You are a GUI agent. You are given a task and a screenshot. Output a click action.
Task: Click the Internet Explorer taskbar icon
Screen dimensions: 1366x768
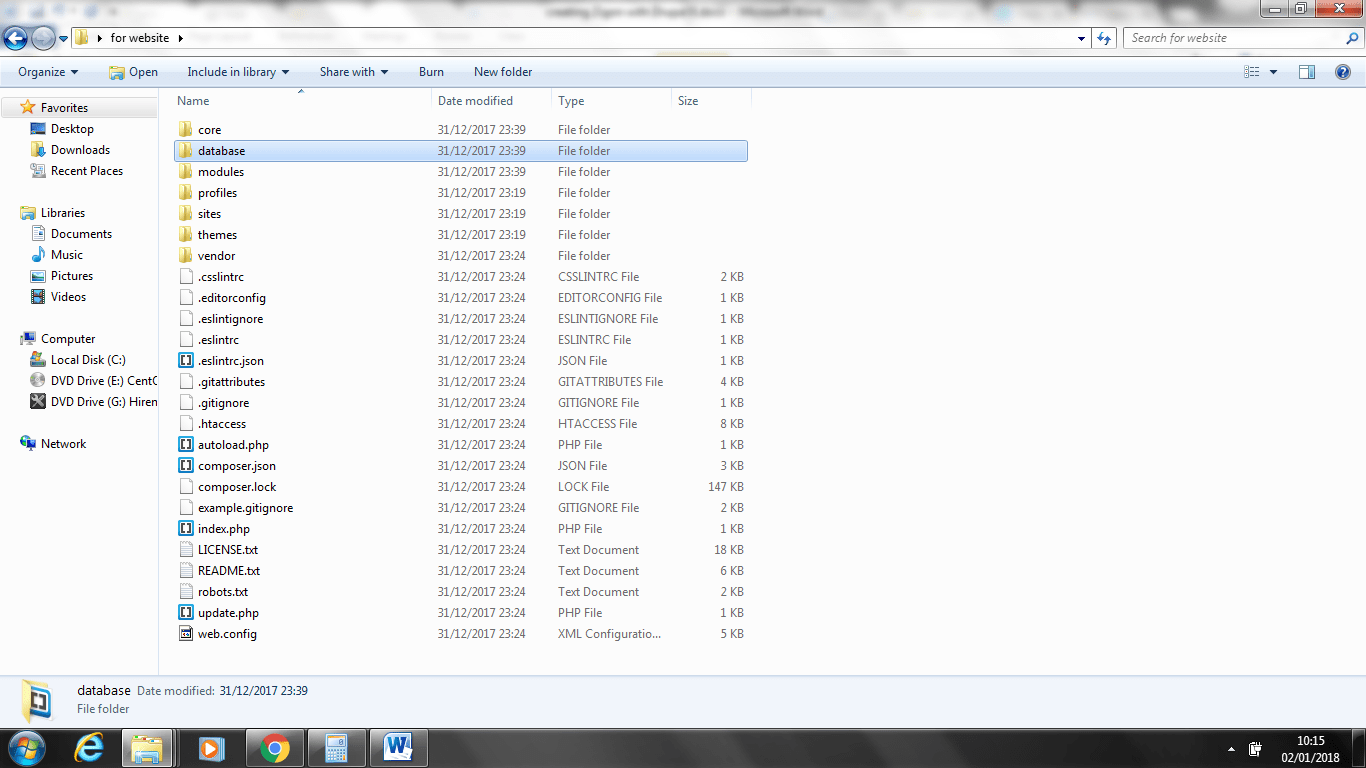coord(89,747)
